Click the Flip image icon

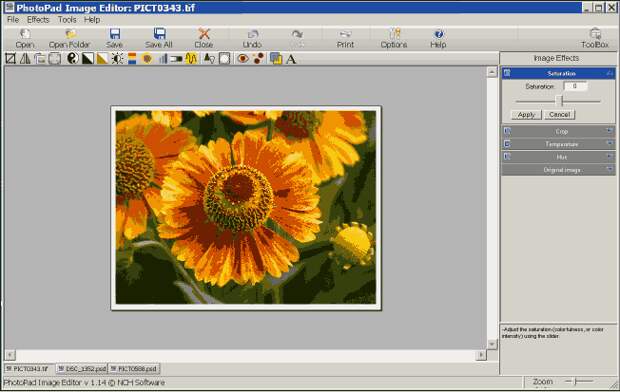coord(25,59)
